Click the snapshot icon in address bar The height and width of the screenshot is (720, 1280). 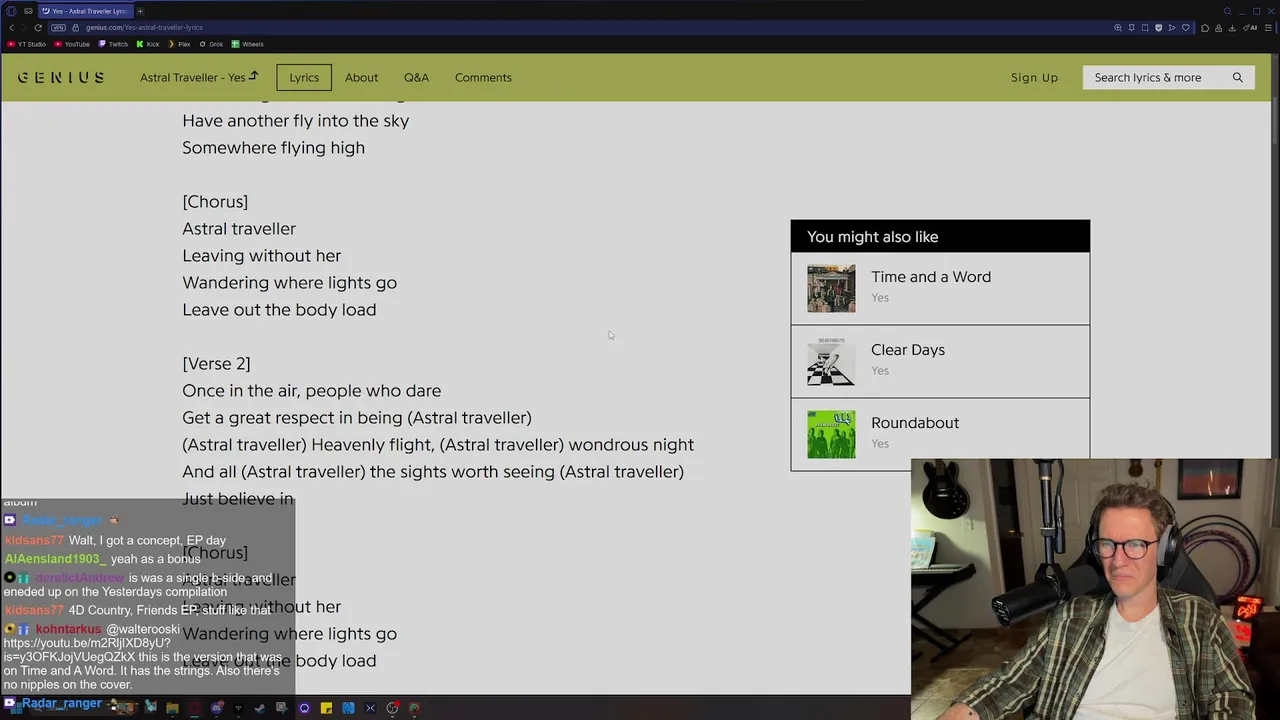[x=1145, y=28]
